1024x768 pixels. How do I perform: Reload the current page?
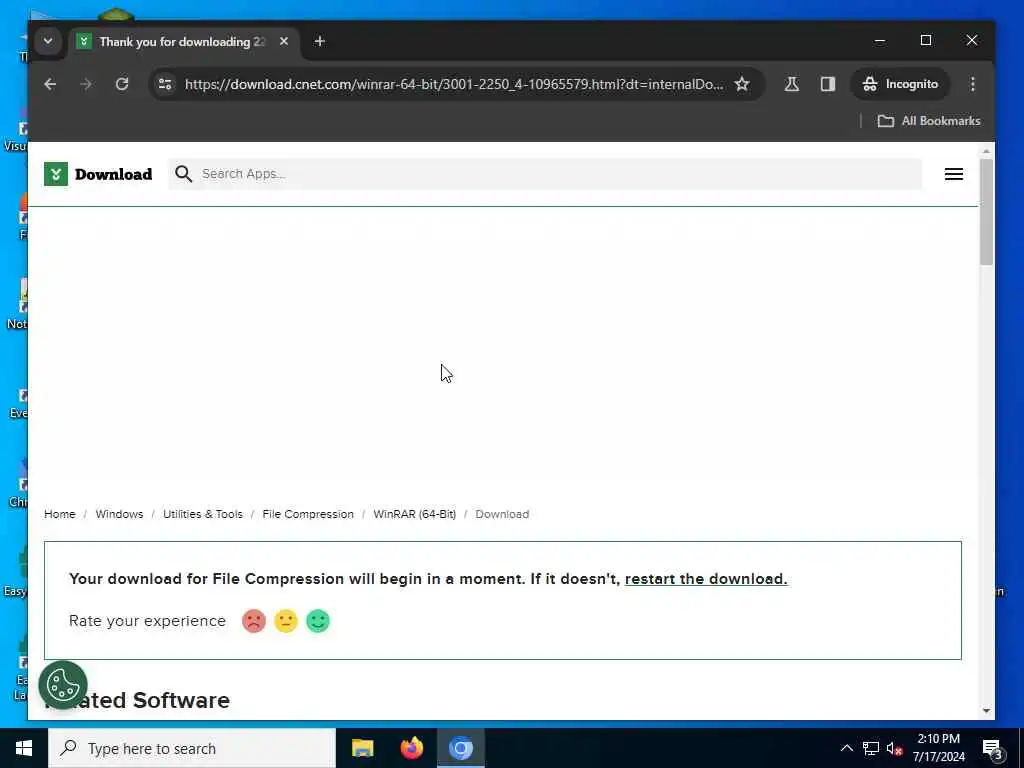tap(122, 84)
